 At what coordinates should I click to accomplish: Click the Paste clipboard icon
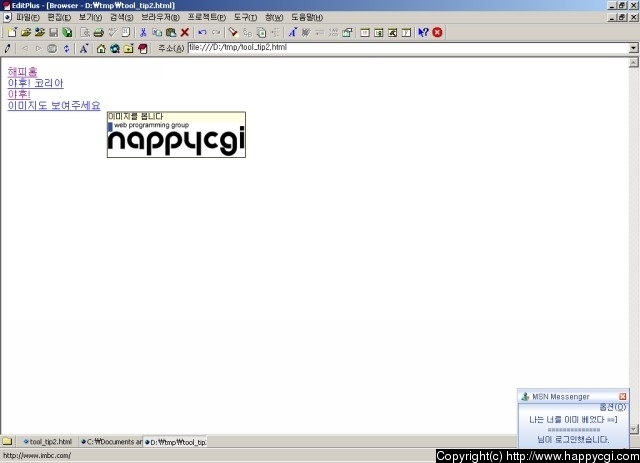click(x=171, y=33)
